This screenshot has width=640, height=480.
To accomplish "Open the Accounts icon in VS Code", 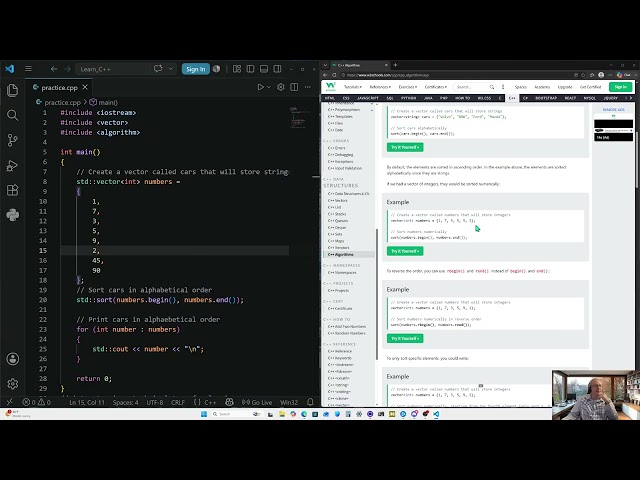I will point(13,359).
